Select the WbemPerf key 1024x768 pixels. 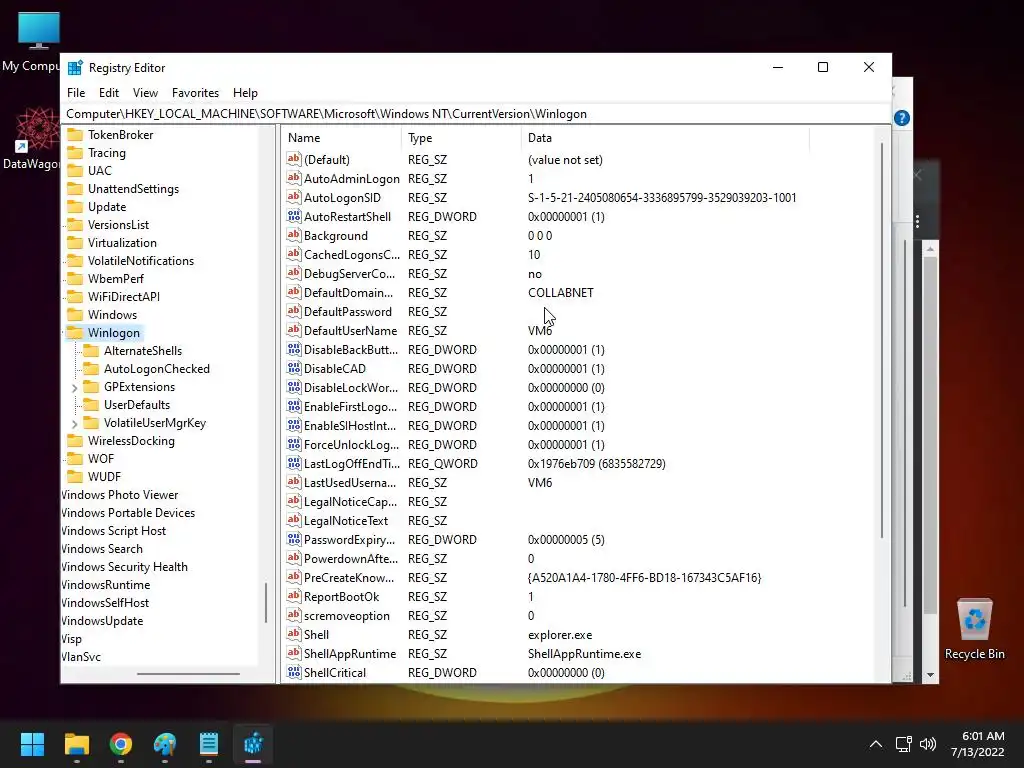116,279
